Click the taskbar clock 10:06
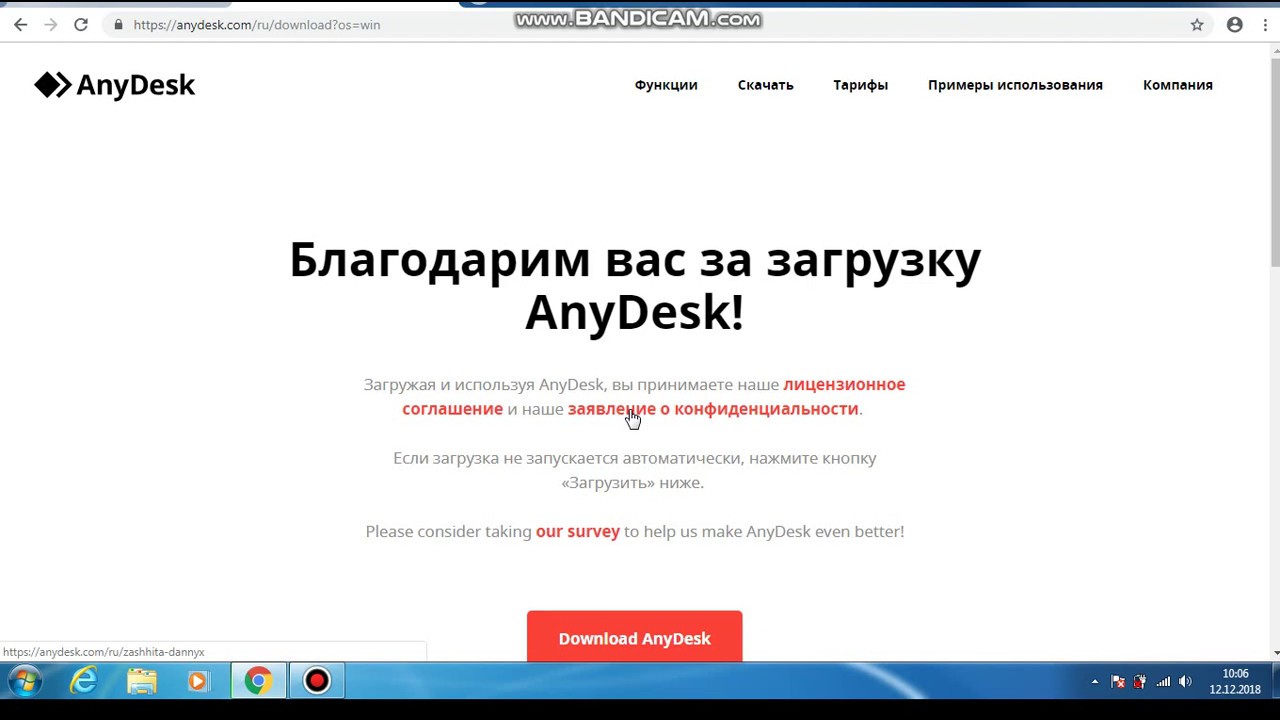This screenshot has width=1280, height=720. point(1235,682)
